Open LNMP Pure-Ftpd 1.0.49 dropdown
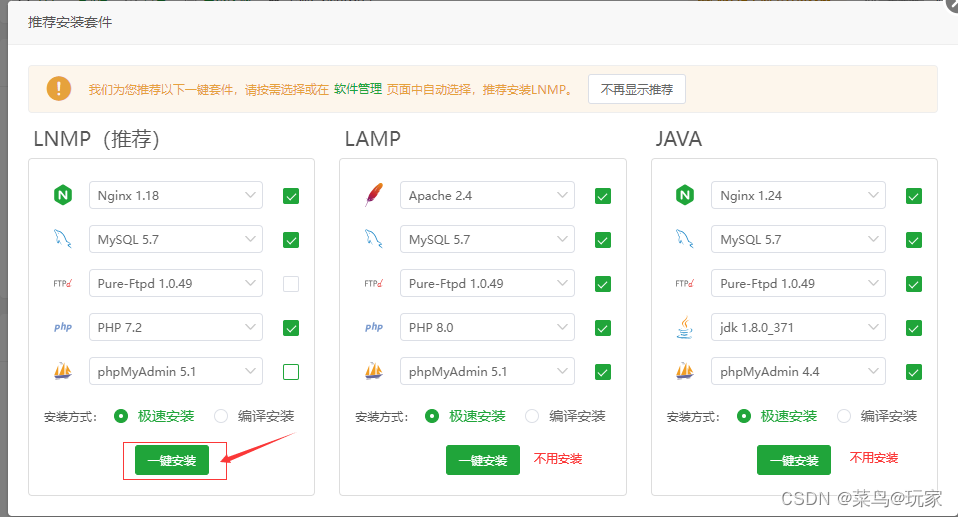This screenshot has height=517, width=958. coord(176,284)
